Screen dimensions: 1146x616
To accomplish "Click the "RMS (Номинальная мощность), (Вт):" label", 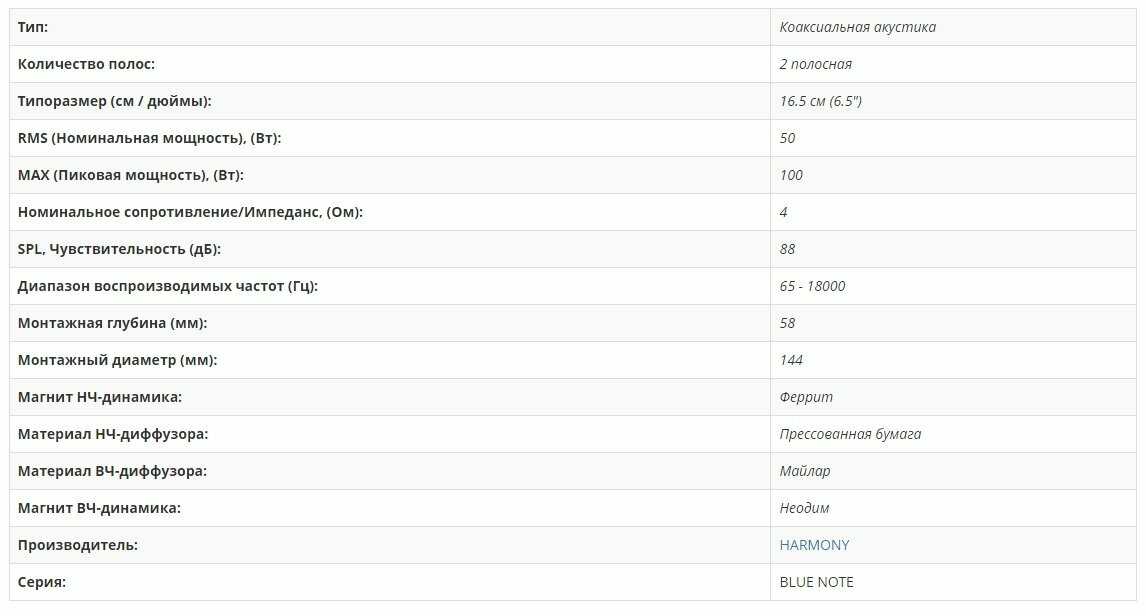I will click(x=149, y=138).
